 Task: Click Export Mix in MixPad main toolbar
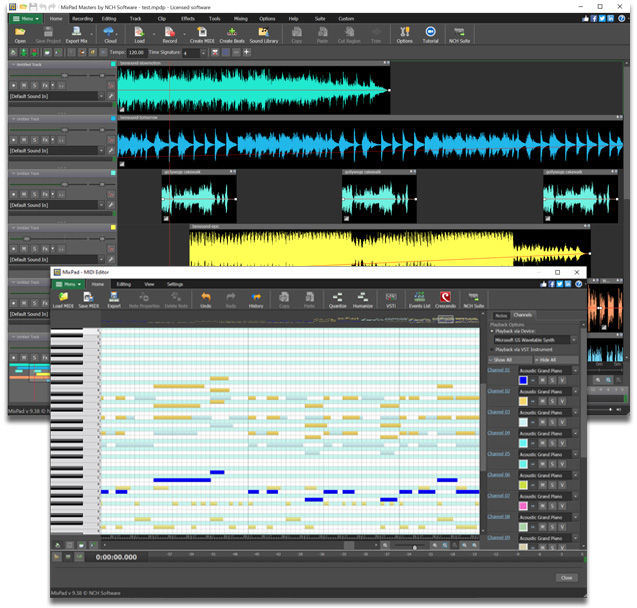pos(76,35)
